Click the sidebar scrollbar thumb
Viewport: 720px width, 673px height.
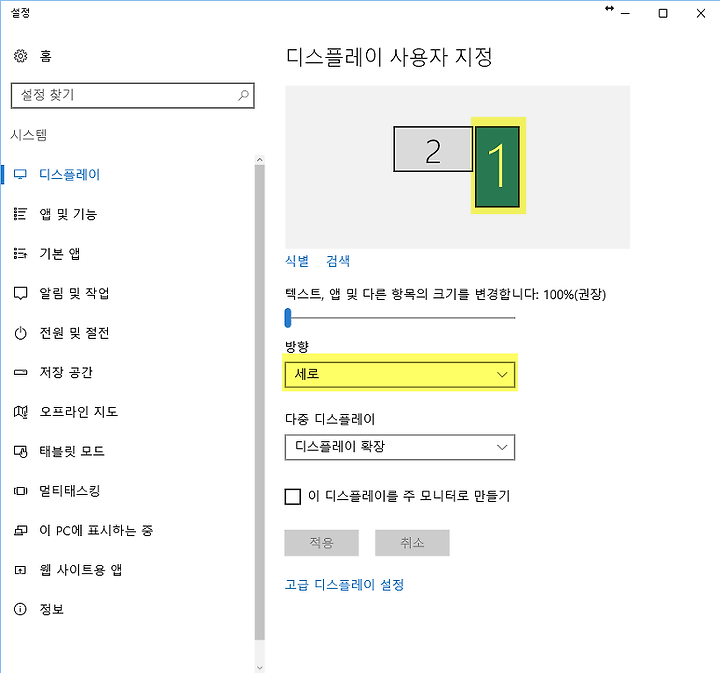(260, 402)
